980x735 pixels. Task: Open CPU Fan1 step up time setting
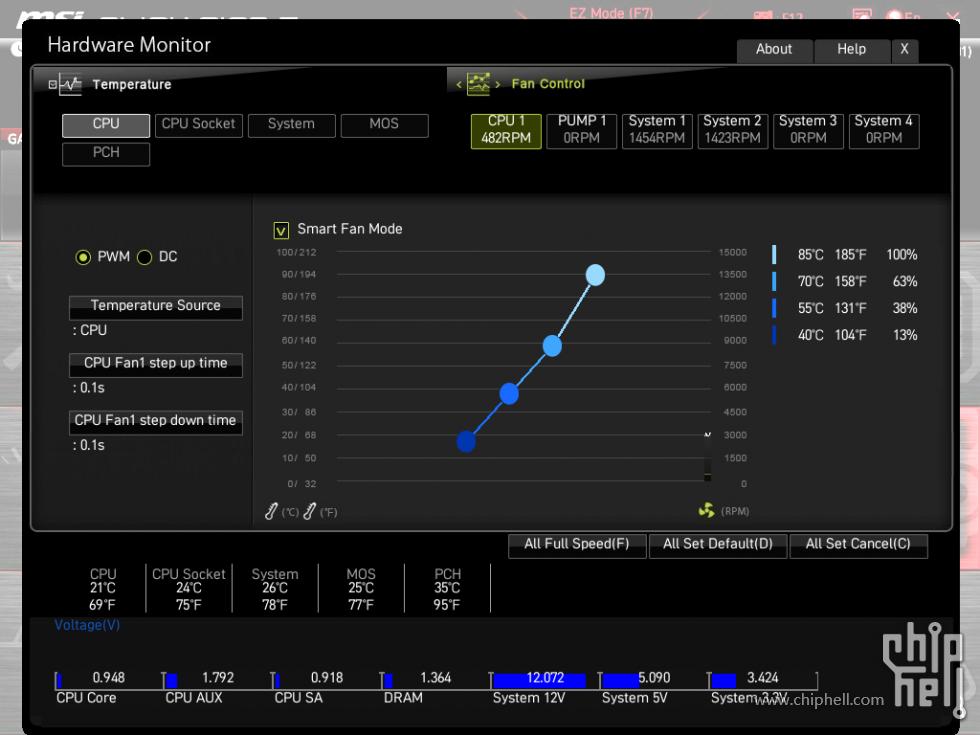coord(155,364)
